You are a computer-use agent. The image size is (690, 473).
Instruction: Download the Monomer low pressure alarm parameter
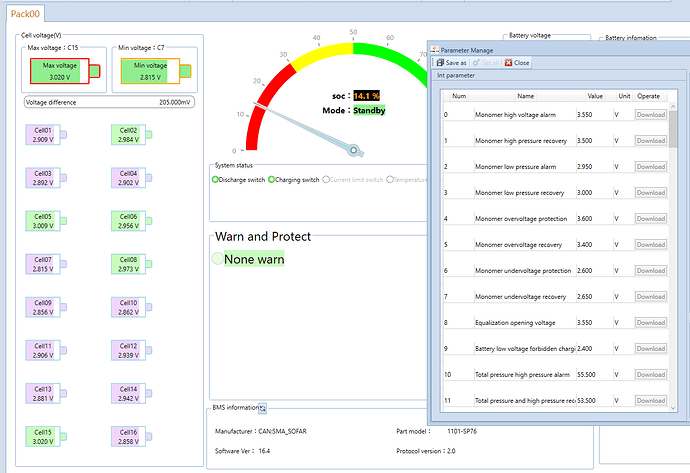pos(650,167)
